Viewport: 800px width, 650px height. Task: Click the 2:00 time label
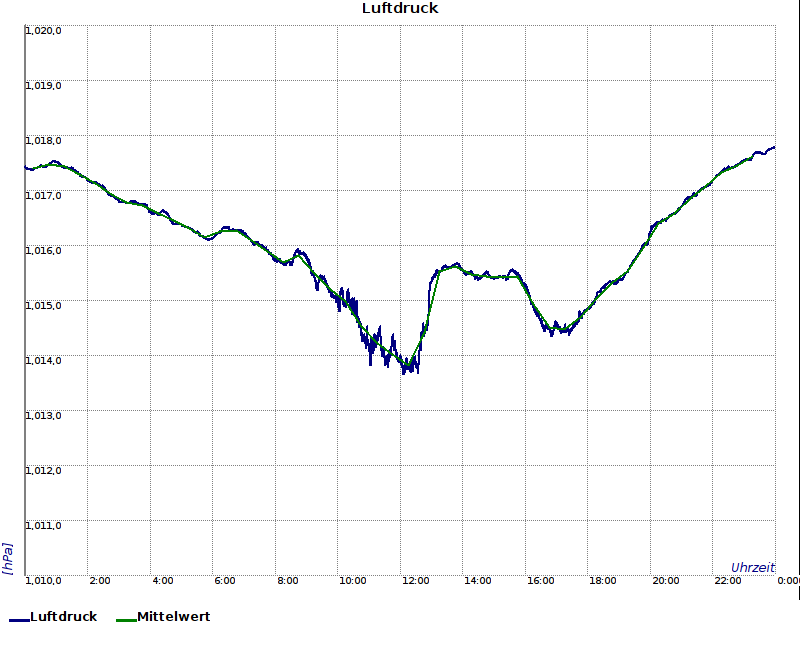[x=99, y=581]
